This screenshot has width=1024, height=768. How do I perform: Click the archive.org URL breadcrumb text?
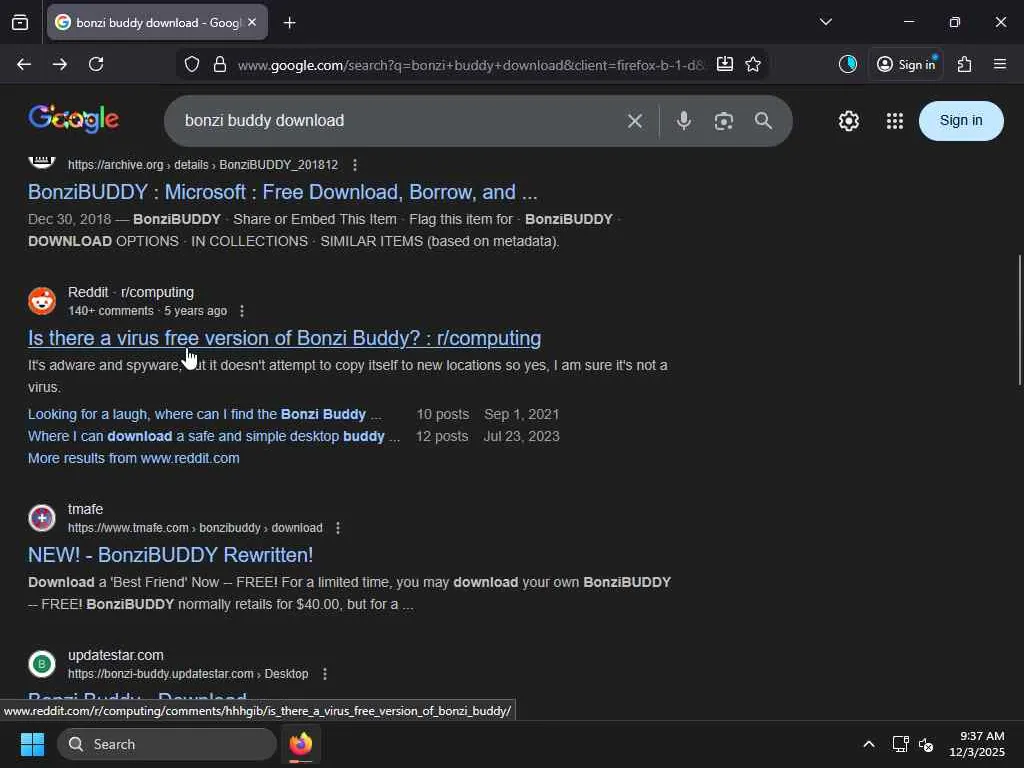[203, 165]
